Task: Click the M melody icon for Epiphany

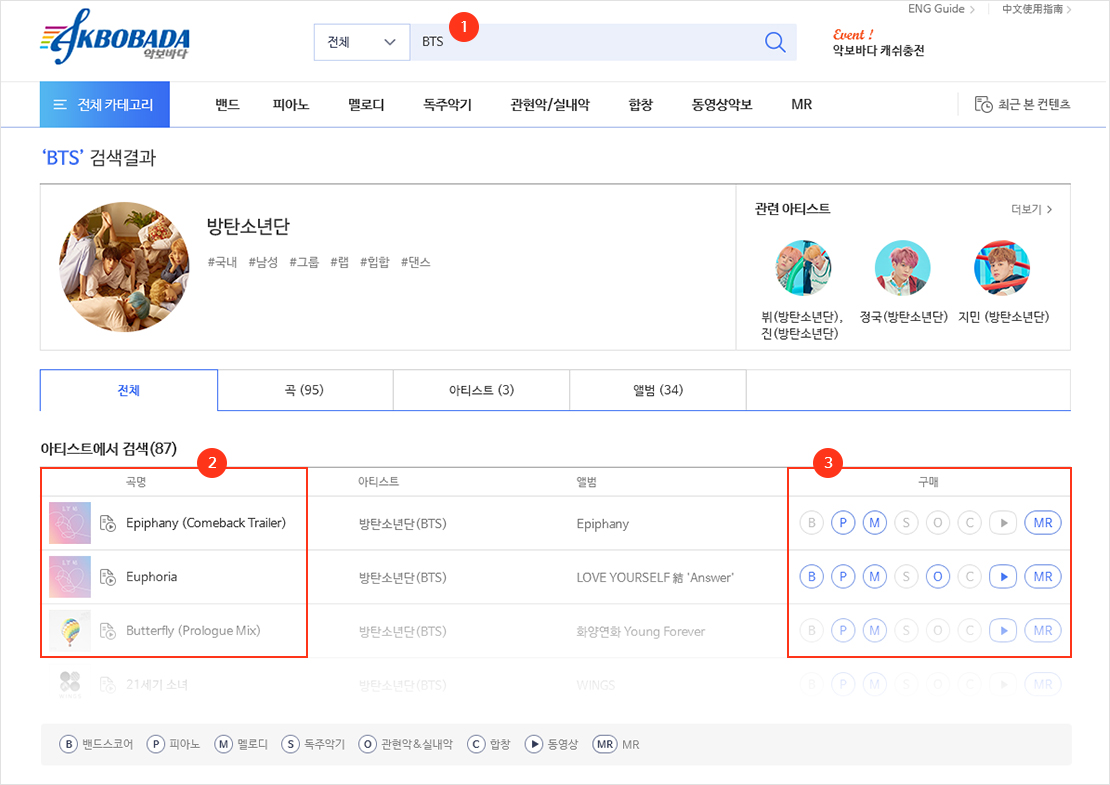Action: pos(874,523)
